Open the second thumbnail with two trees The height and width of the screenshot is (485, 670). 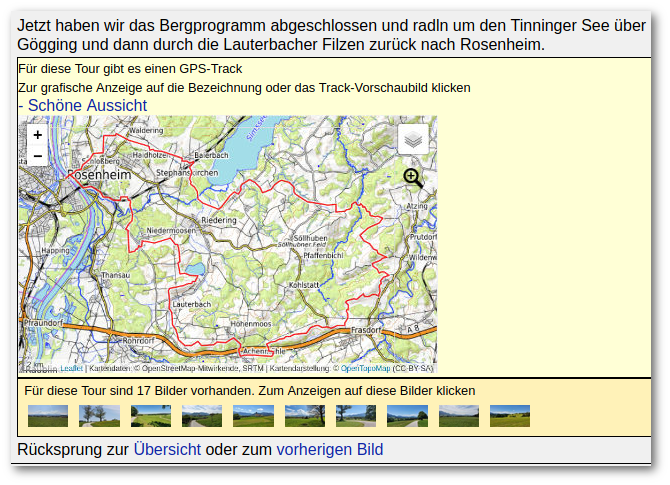click(x=99, y=416)
